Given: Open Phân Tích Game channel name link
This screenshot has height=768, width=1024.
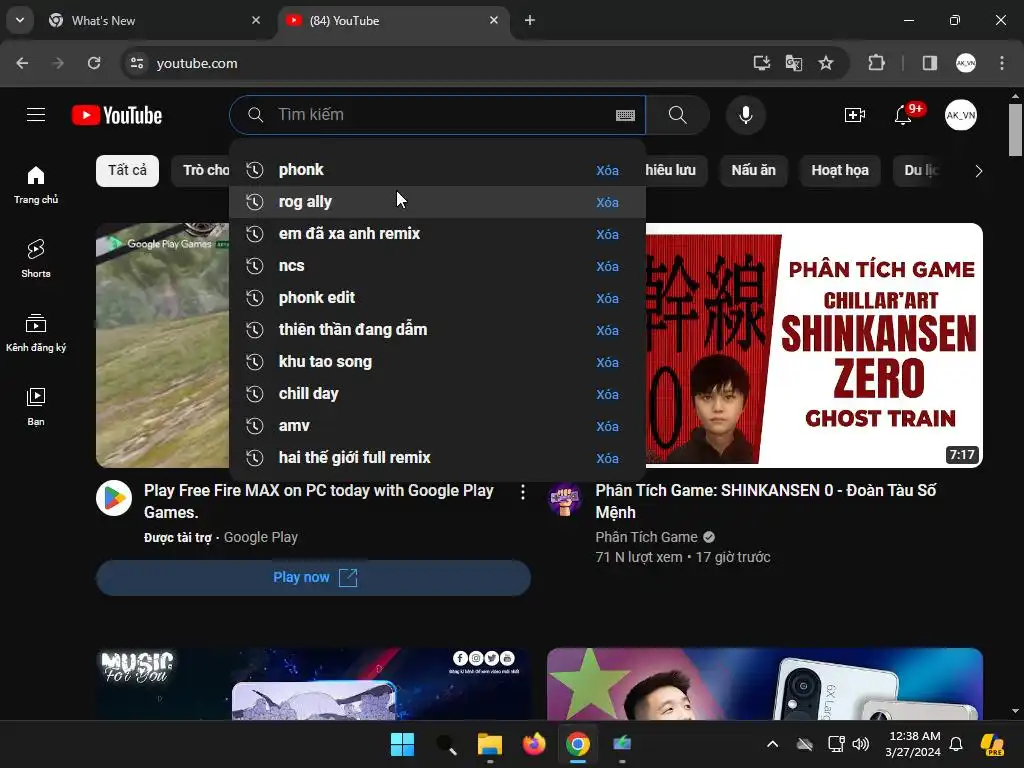Looking at the screenshot, I should [647, 537].
